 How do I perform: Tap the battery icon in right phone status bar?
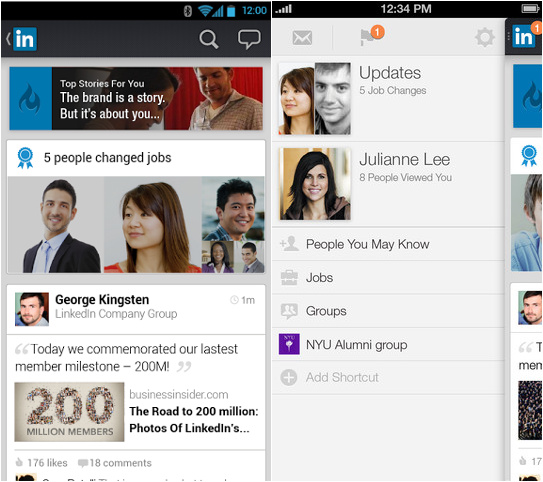point(530,9)
